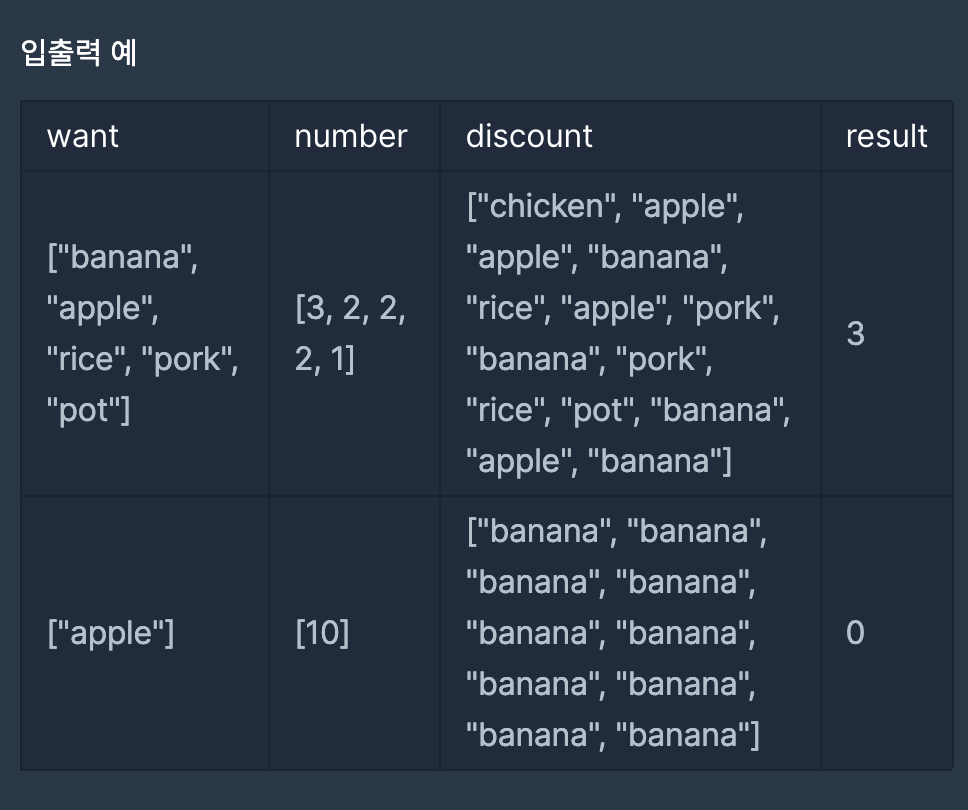This screenshot has width=968, height=810.
Task: Click the discount column header
Action: [529, 136]
